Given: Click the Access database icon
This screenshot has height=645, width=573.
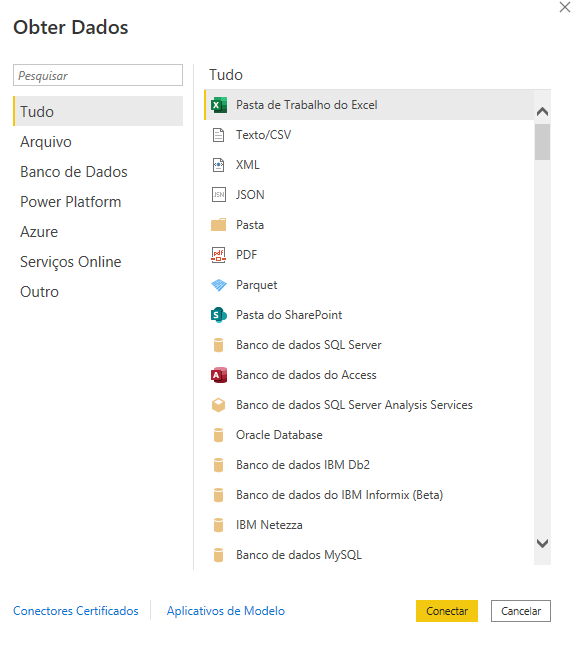Looking at the screenshot, I should (218, 375).
